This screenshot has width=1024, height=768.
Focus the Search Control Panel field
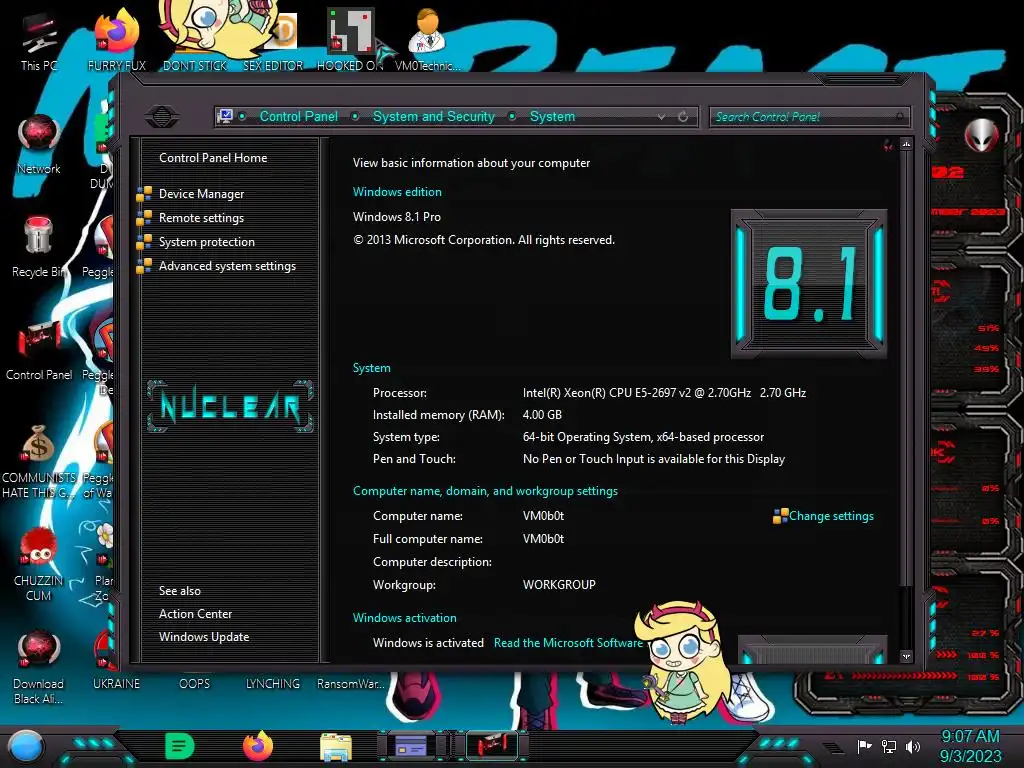(808, 117)
